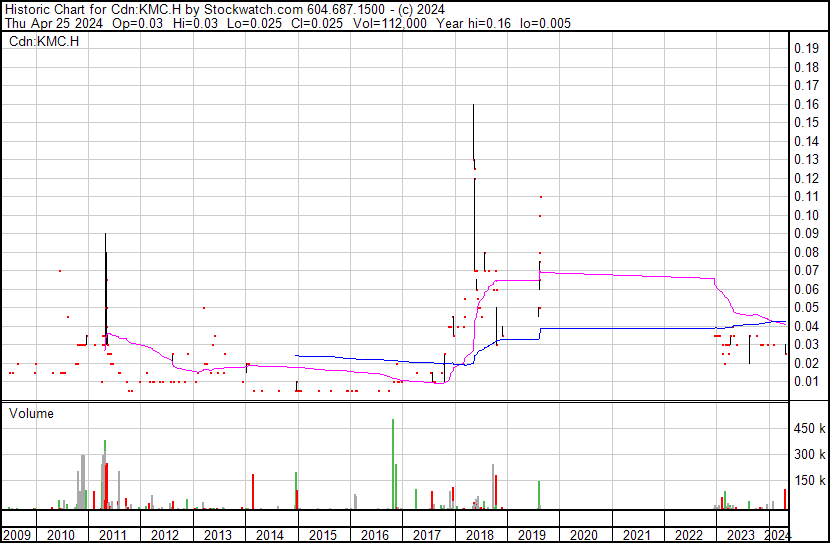Click the 2018 year label
The width and height of the screenshot is (830, 543).
tap(480, 535)
